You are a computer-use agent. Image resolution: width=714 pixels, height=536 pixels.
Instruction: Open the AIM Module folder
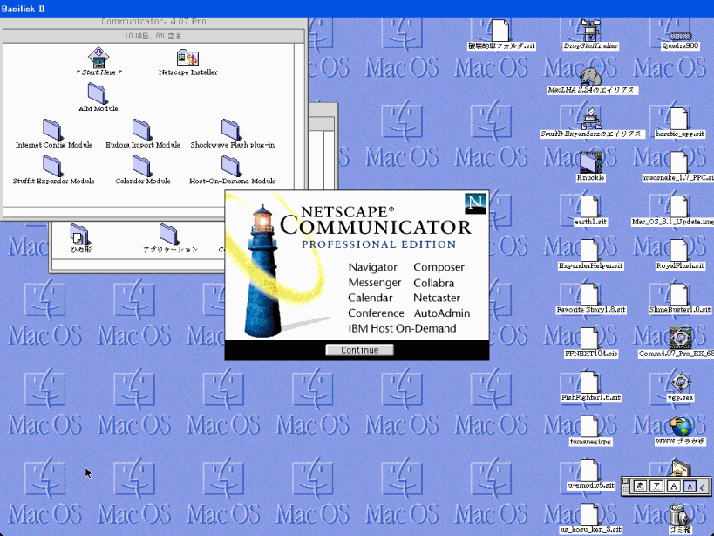[x=97, y=93]
